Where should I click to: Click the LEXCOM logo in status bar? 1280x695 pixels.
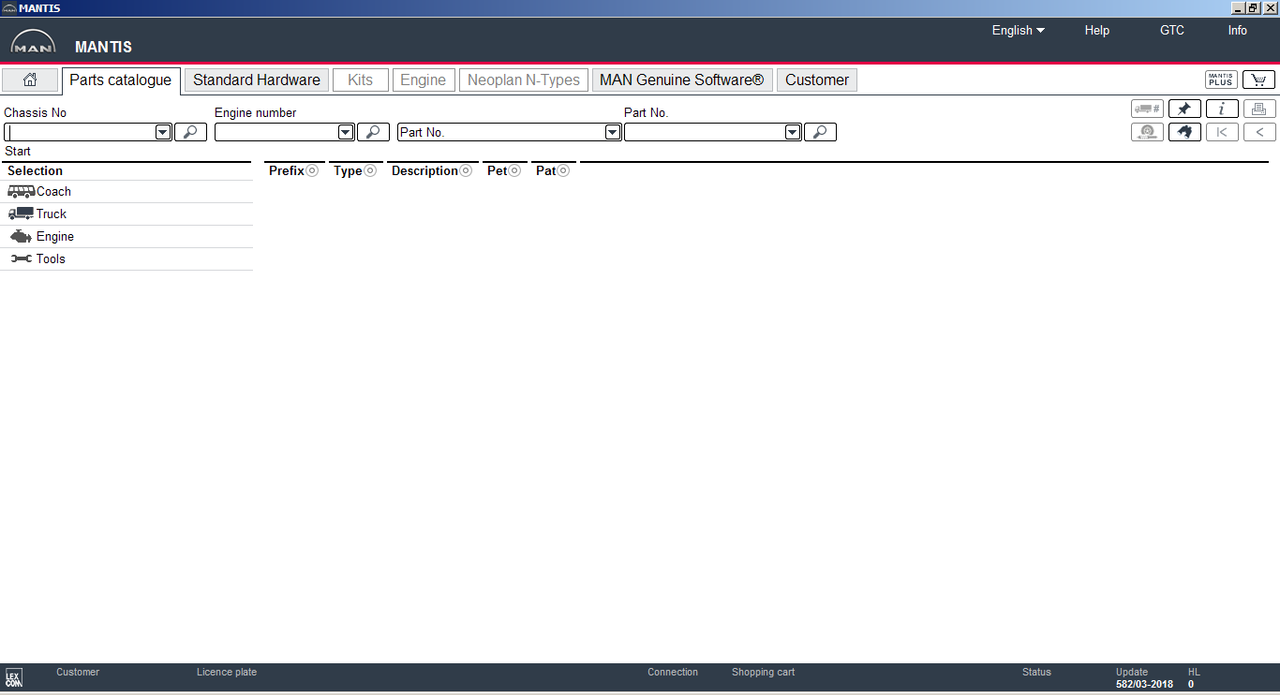click(x=13, y=678)
